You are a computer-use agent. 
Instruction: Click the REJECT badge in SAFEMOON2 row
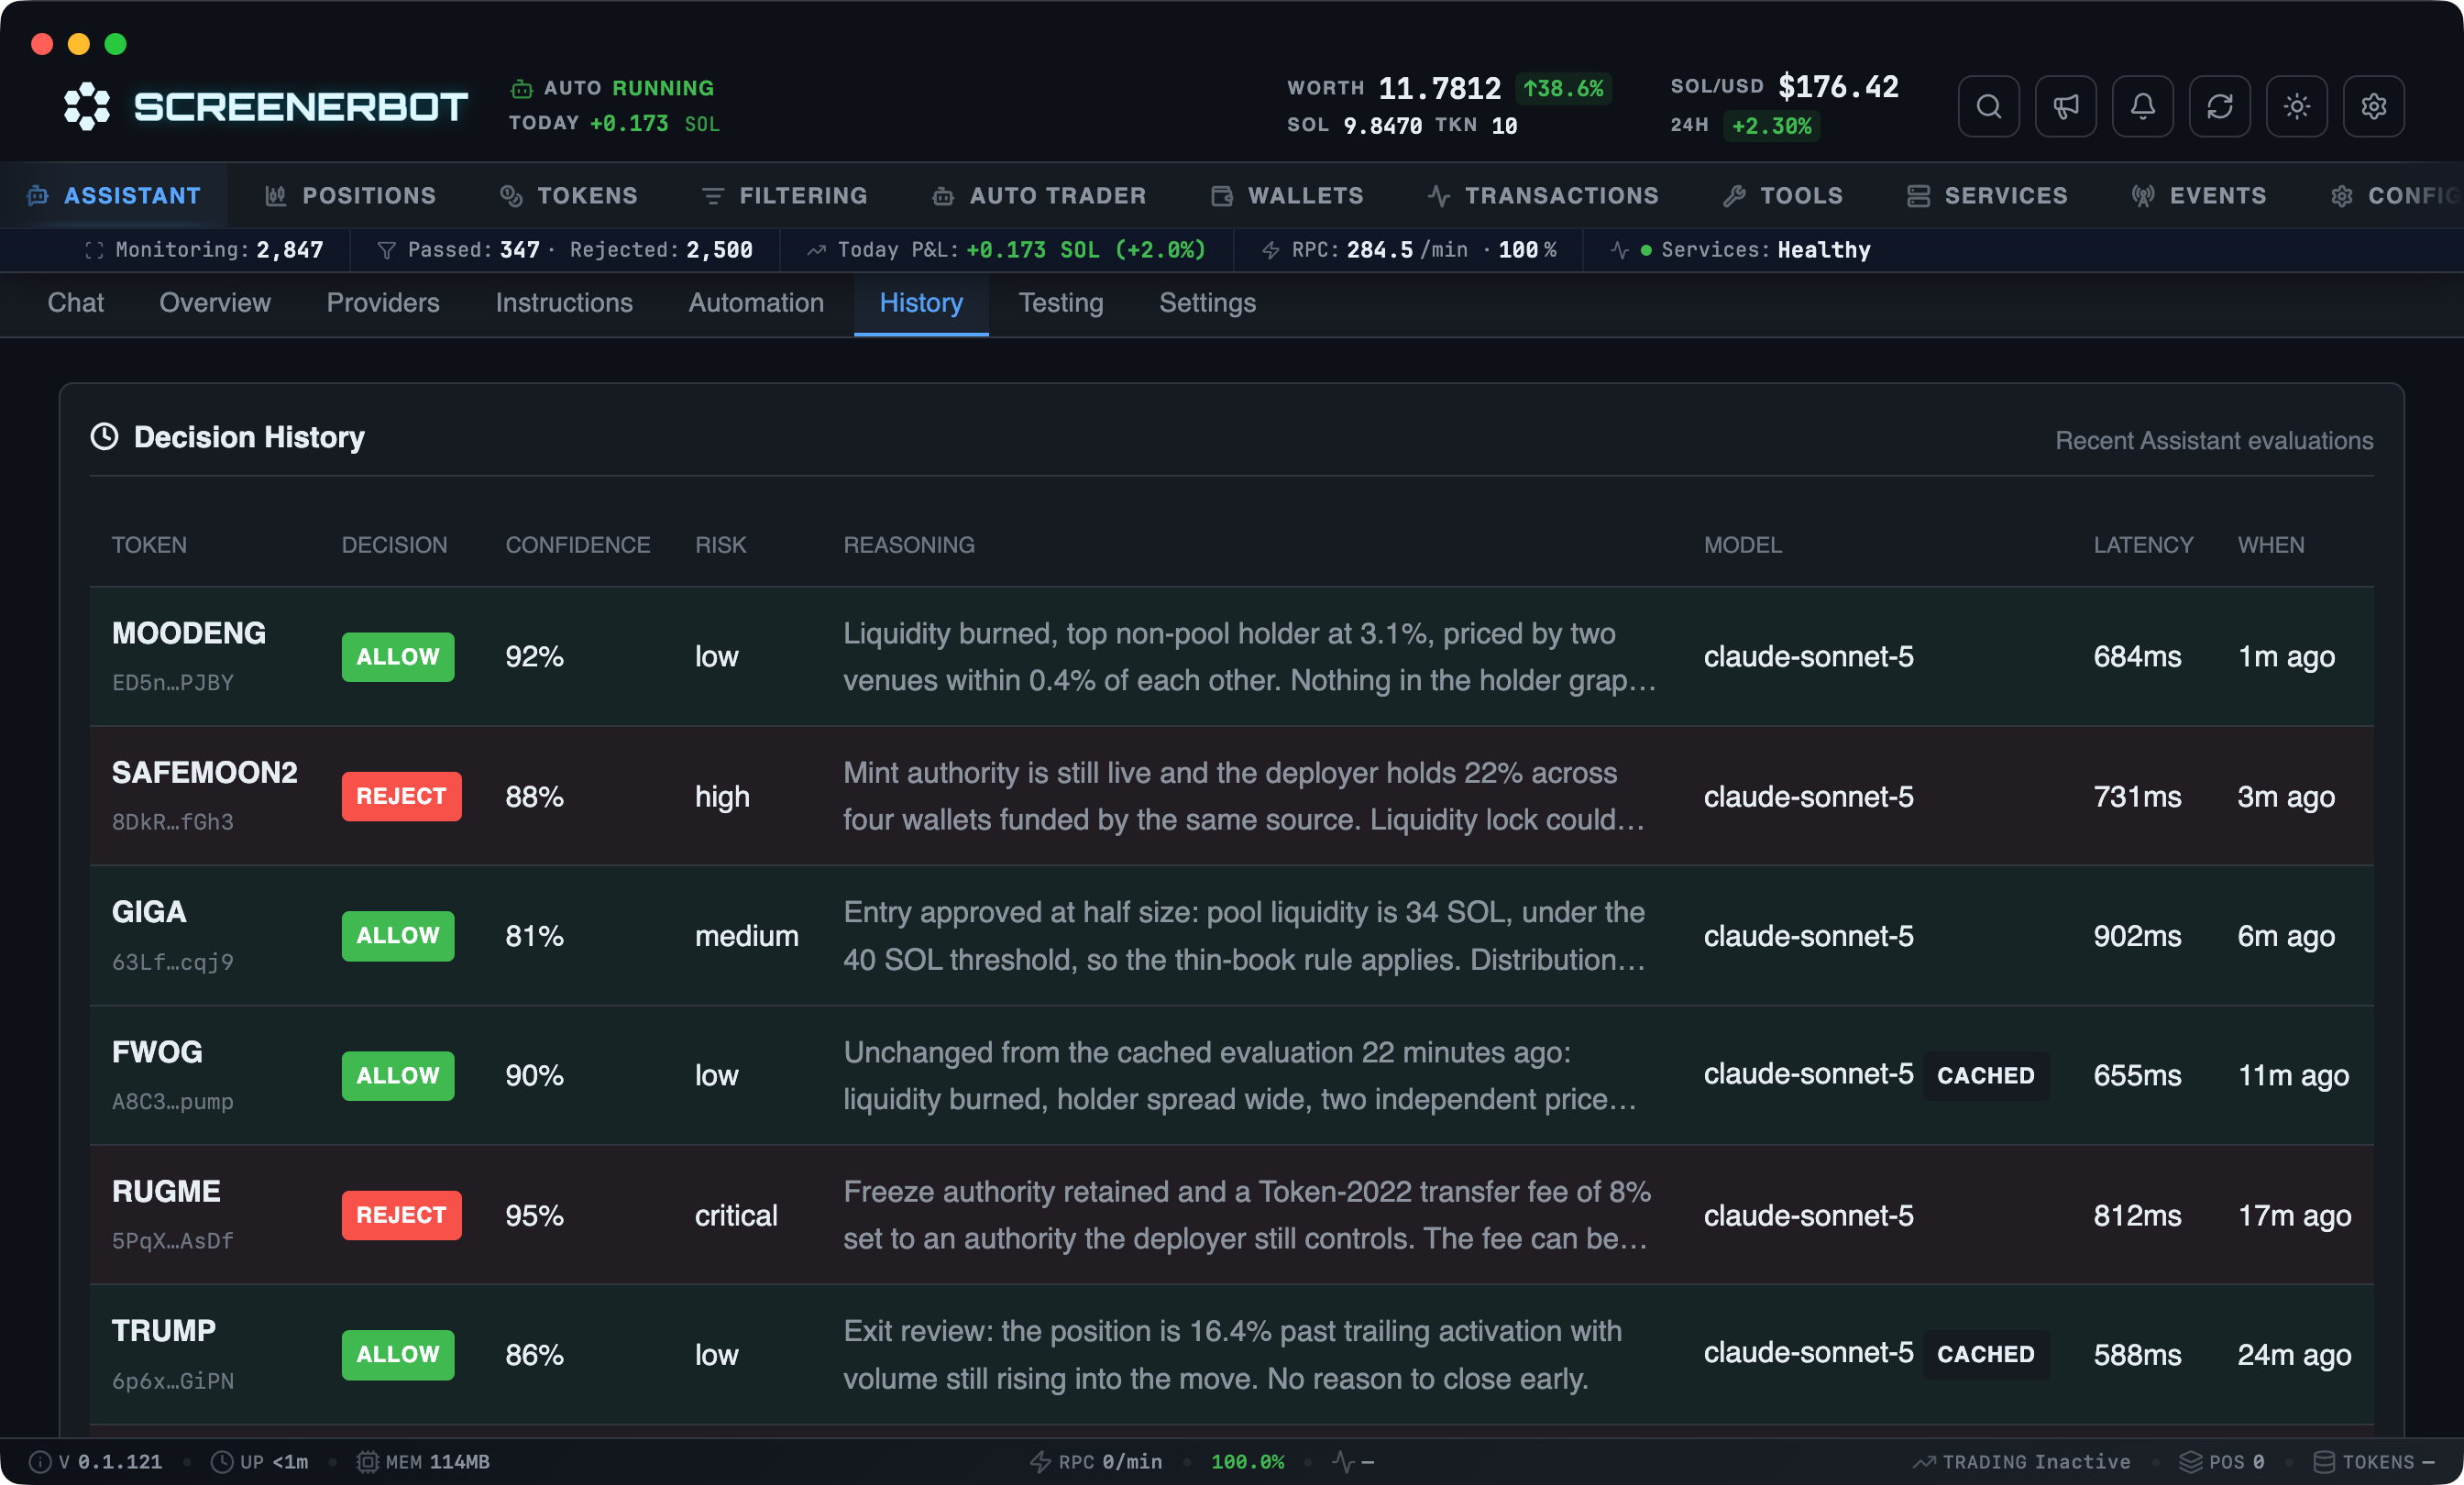pyautogui.click(x=401, y=796)
